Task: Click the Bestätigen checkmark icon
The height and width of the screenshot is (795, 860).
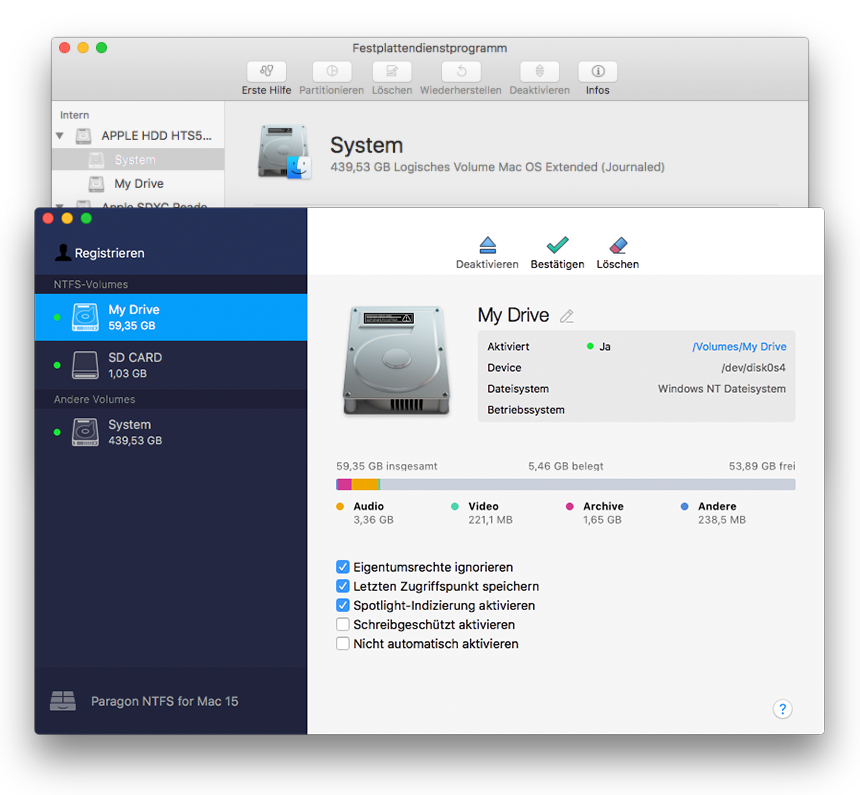Action: point(557,245)
